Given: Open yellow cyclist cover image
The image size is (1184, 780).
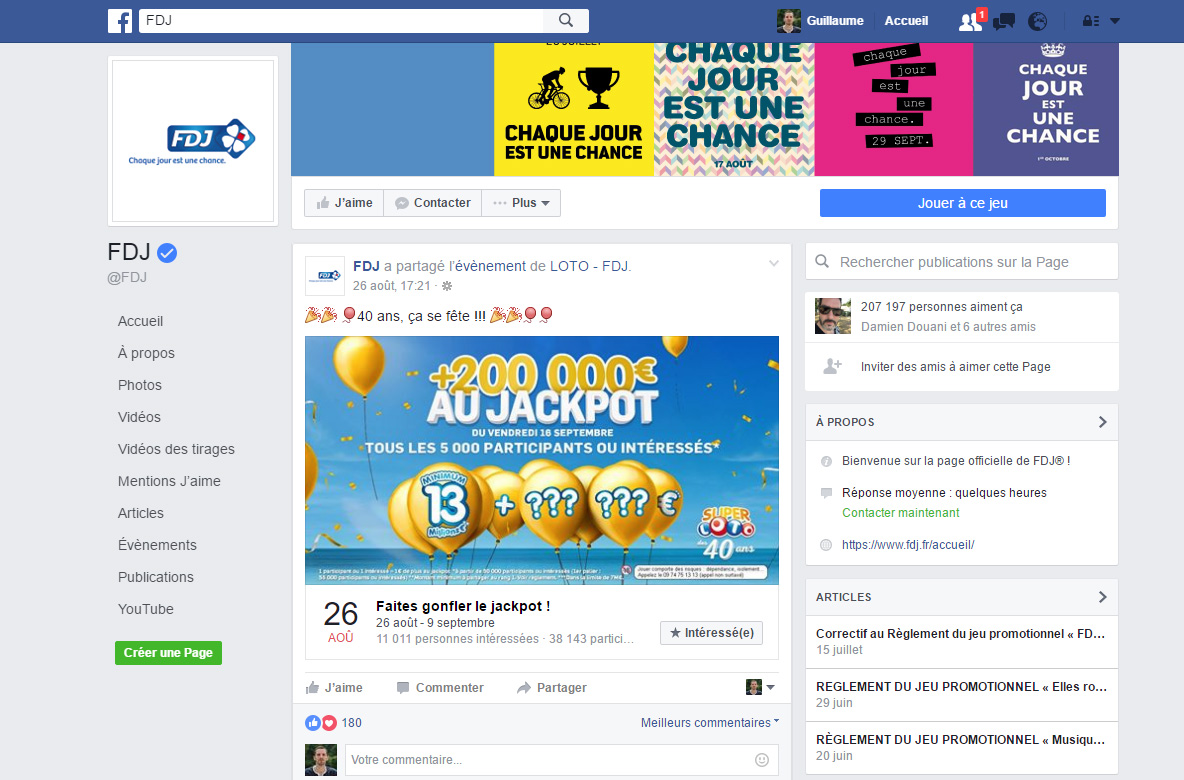Looking at the screenshot, I should coord(574,109).
